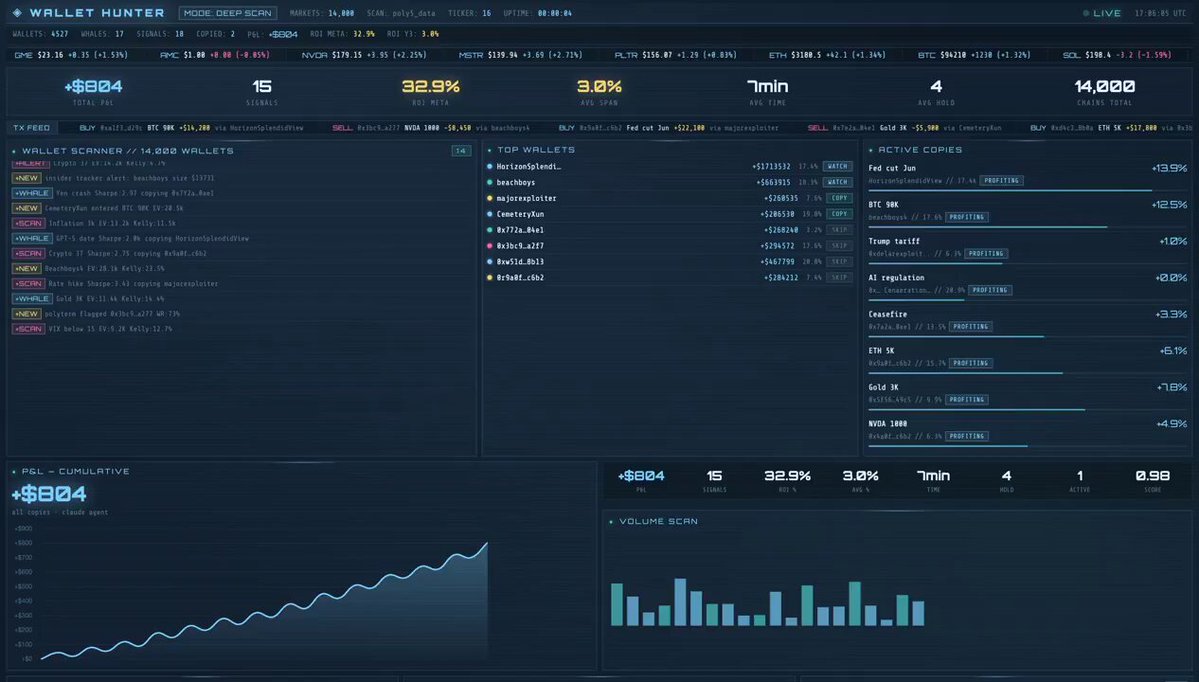The height and width of the screenshot is (682, 1199).
Task: Click the pink dot beside 0x3bc9..a2f7 wallet
Action: [489, 245]
